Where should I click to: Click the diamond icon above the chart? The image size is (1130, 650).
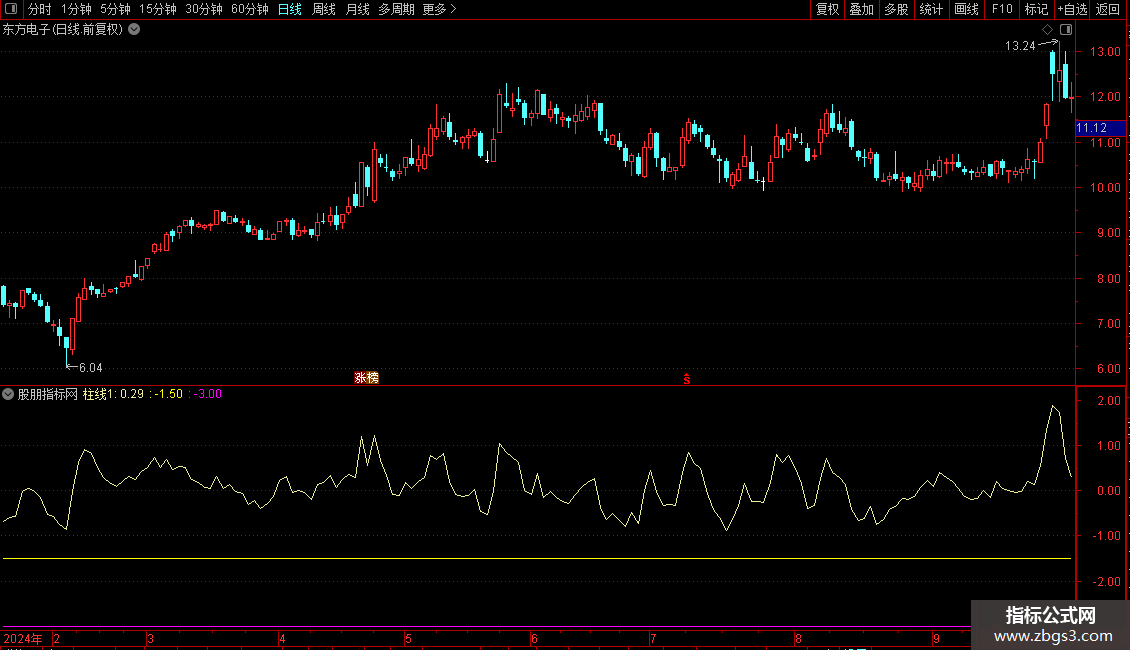1047,30
